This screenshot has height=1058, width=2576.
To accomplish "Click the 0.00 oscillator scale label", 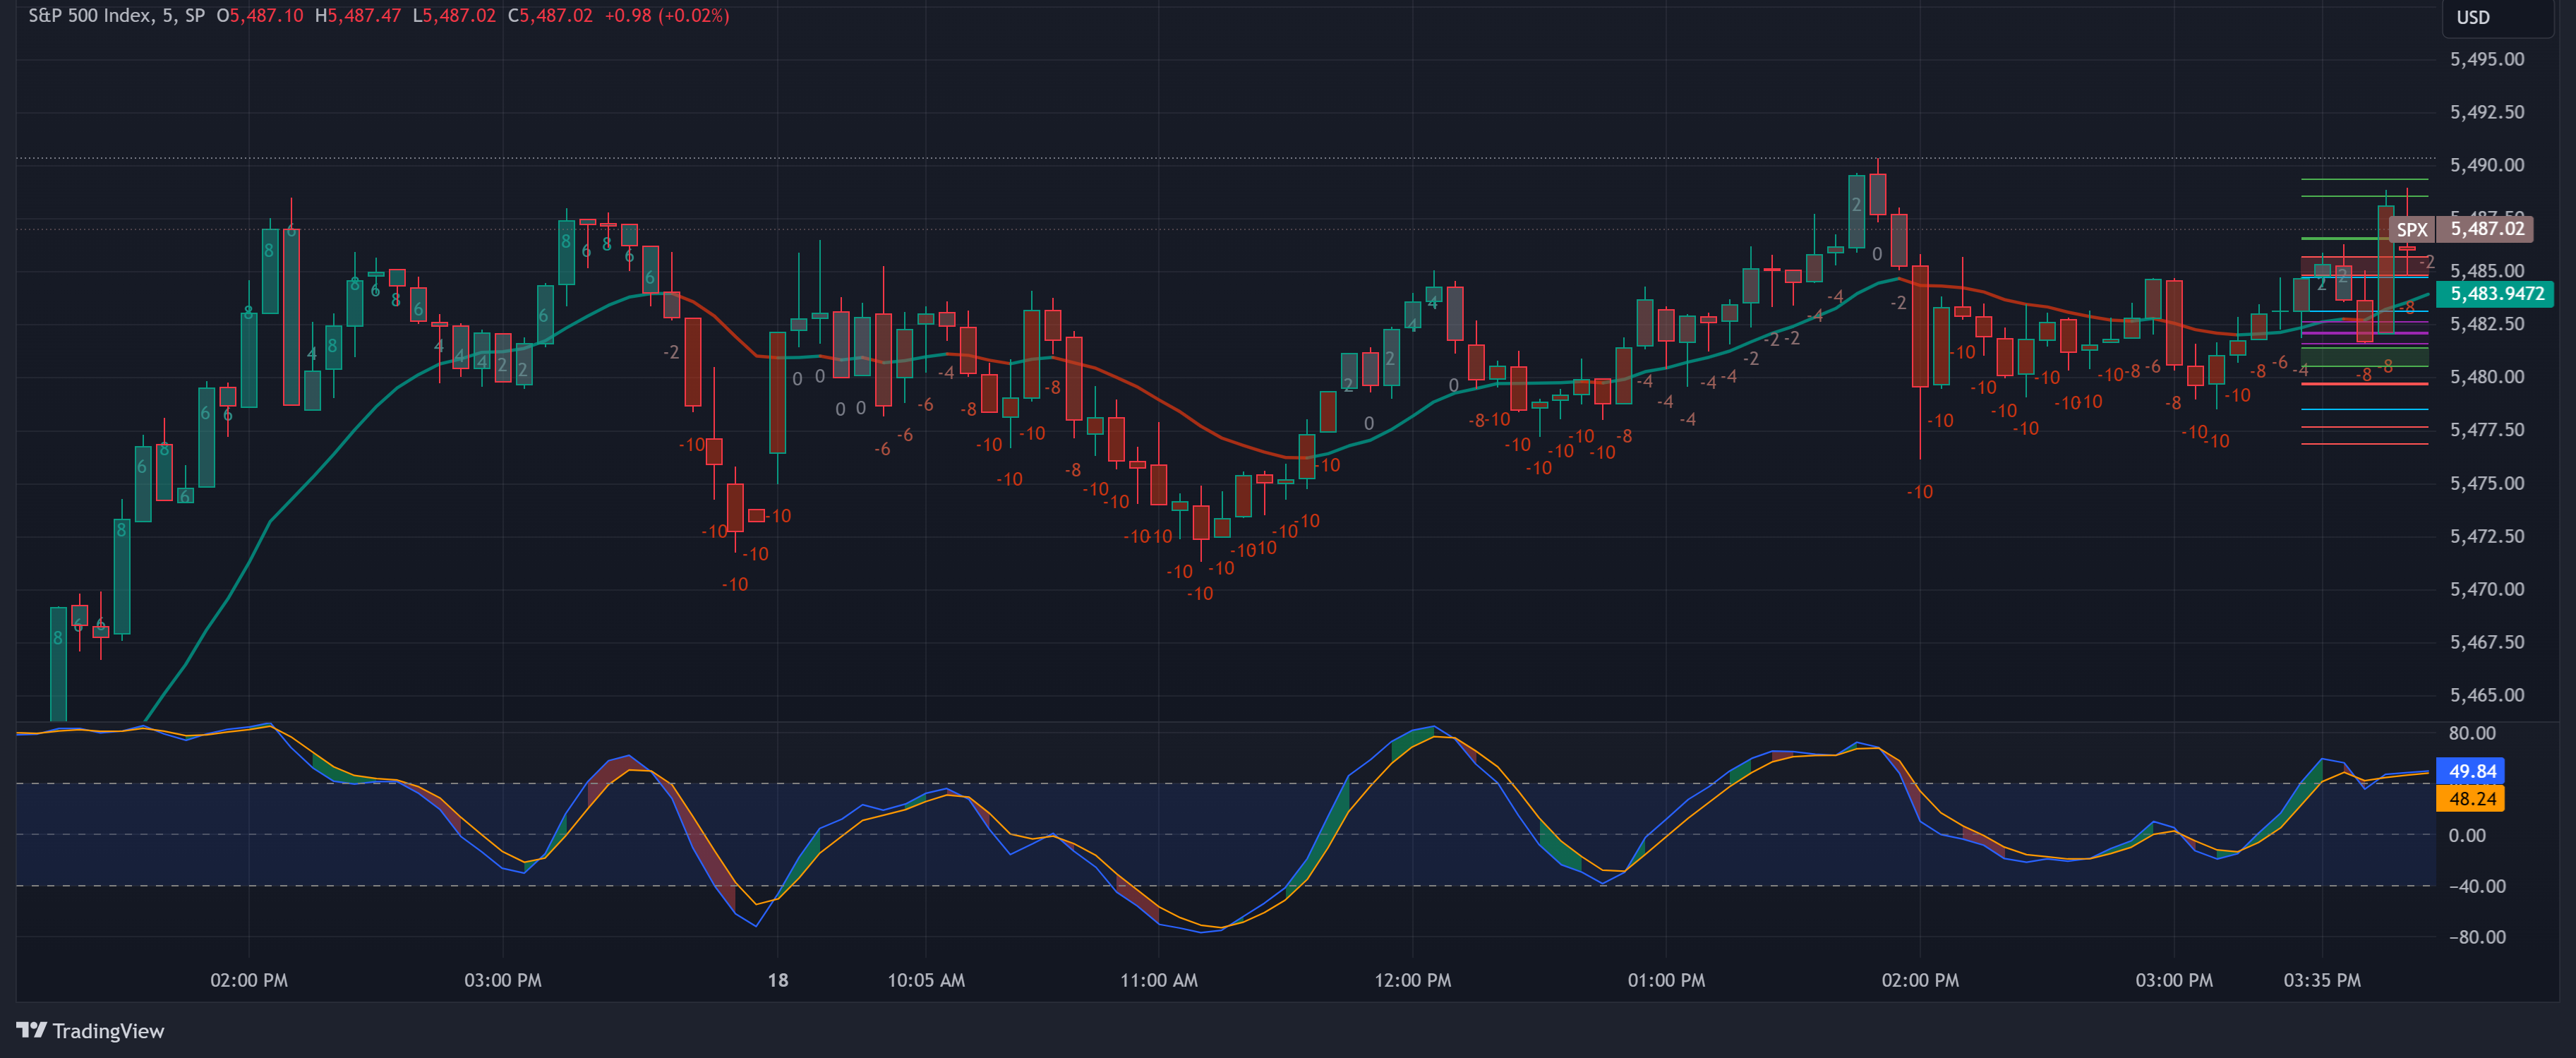I will pos(2467,835).
